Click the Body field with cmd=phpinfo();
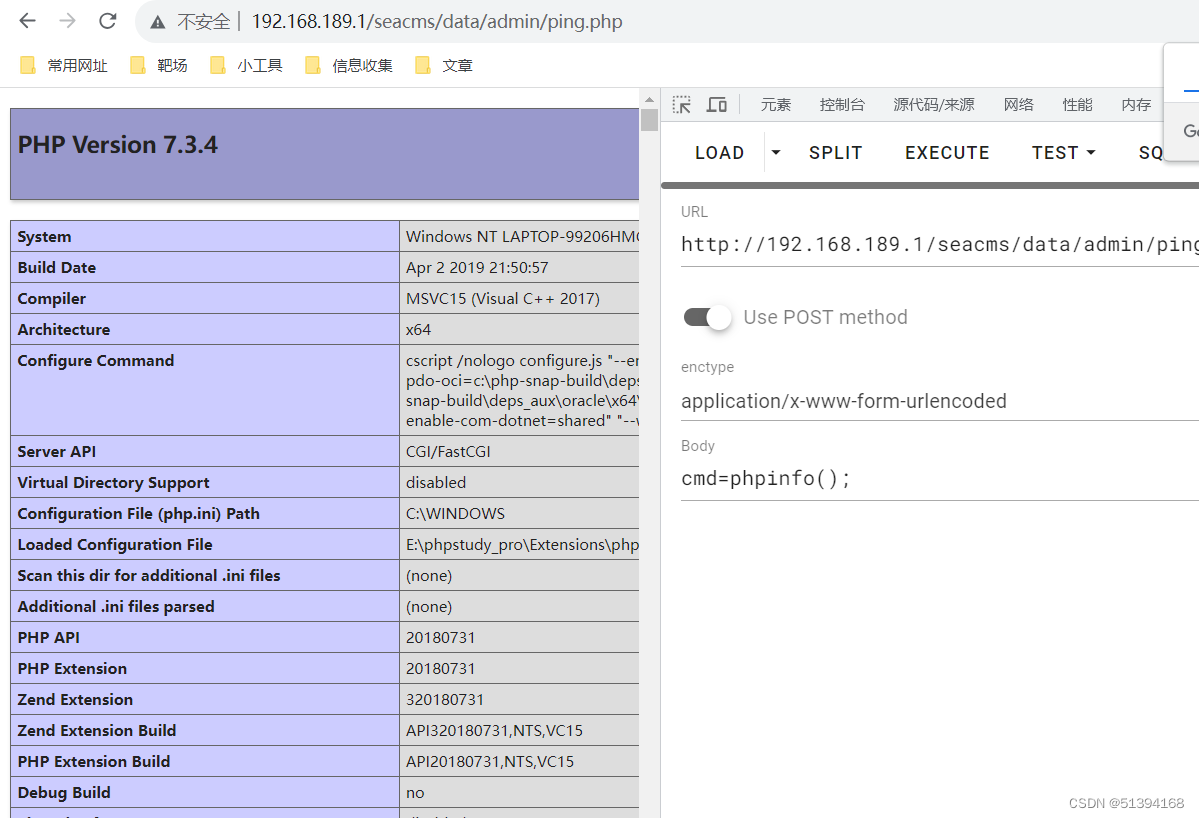1199x818 pixels. coord(939,479)
